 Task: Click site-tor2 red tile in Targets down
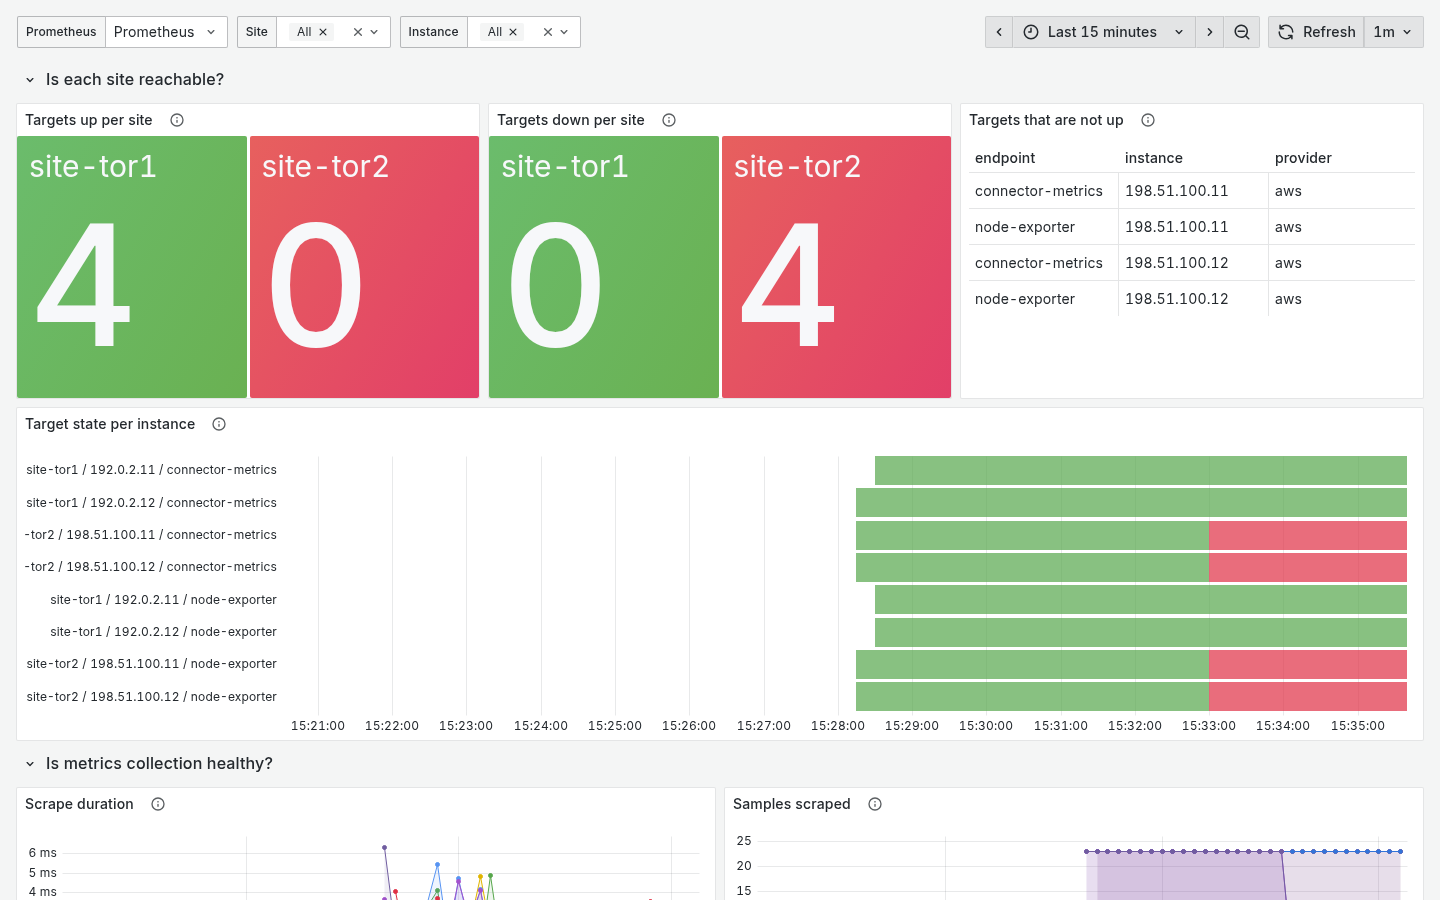pos(836,267)
